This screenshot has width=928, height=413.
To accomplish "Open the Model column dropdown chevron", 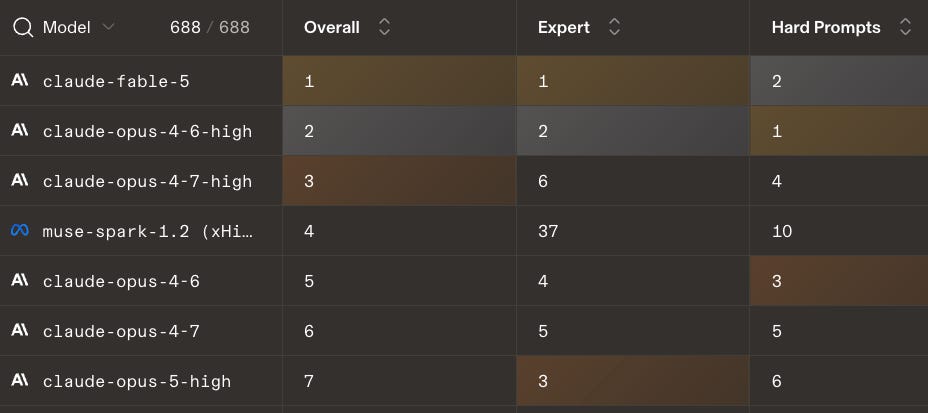I will 108,27.
